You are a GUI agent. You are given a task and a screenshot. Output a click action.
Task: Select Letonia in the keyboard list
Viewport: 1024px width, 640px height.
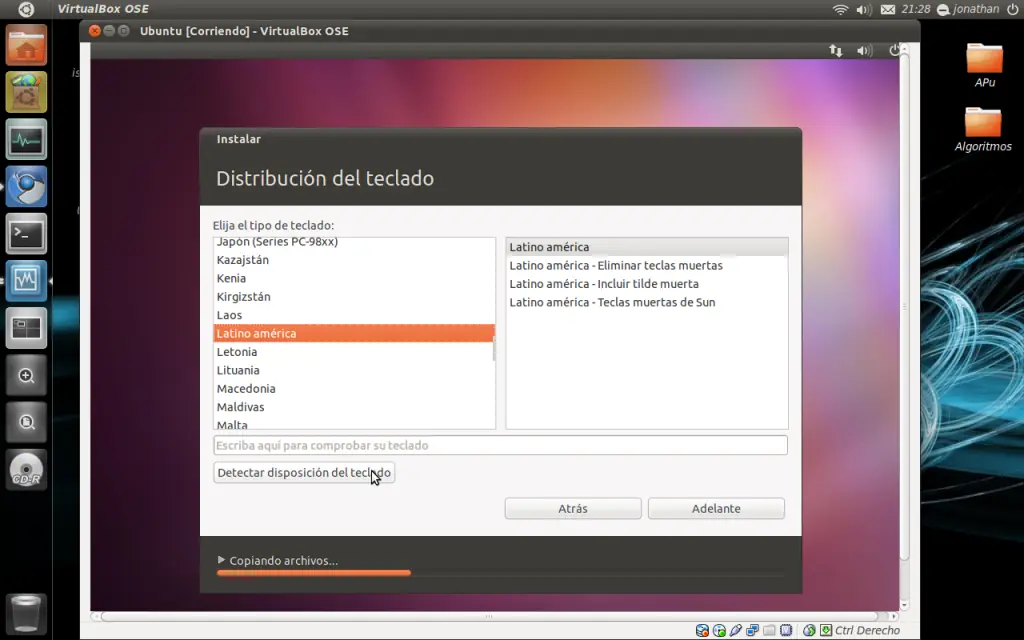click(x=354, y=351)
